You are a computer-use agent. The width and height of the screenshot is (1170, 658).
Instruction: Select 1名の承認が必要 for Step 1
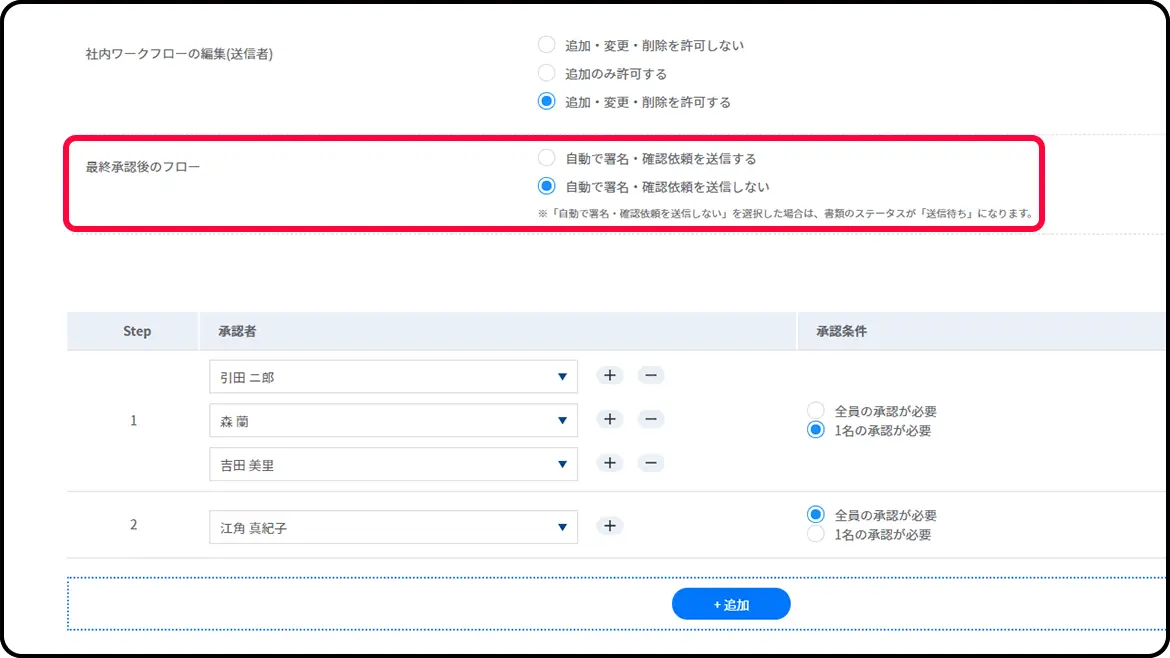tap(816, 430)
